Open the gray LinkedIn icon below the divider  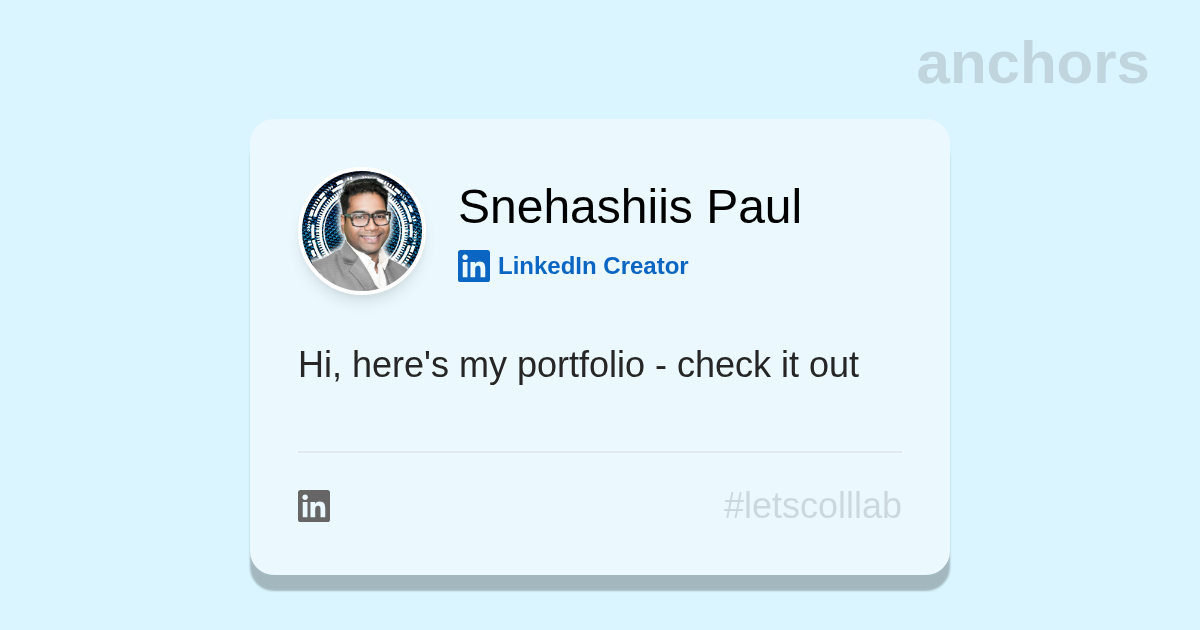coord(314,506)
